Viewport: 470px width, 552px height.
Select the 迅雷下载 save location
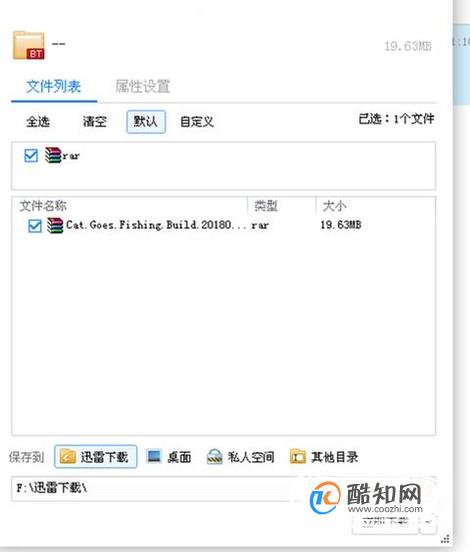(95, 457)
